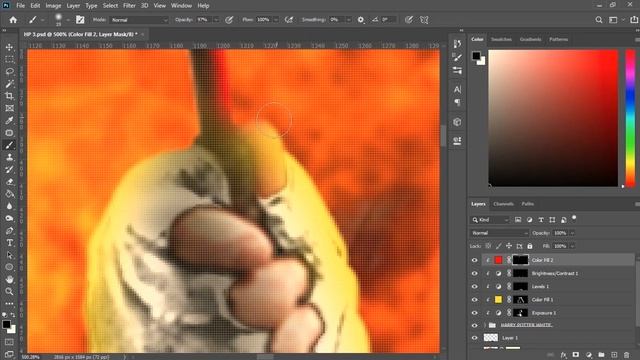Image resolution: width=640 pixels, height=360 pixels.
Task: Open the search icon at top right
Action: tap(598, 20)
